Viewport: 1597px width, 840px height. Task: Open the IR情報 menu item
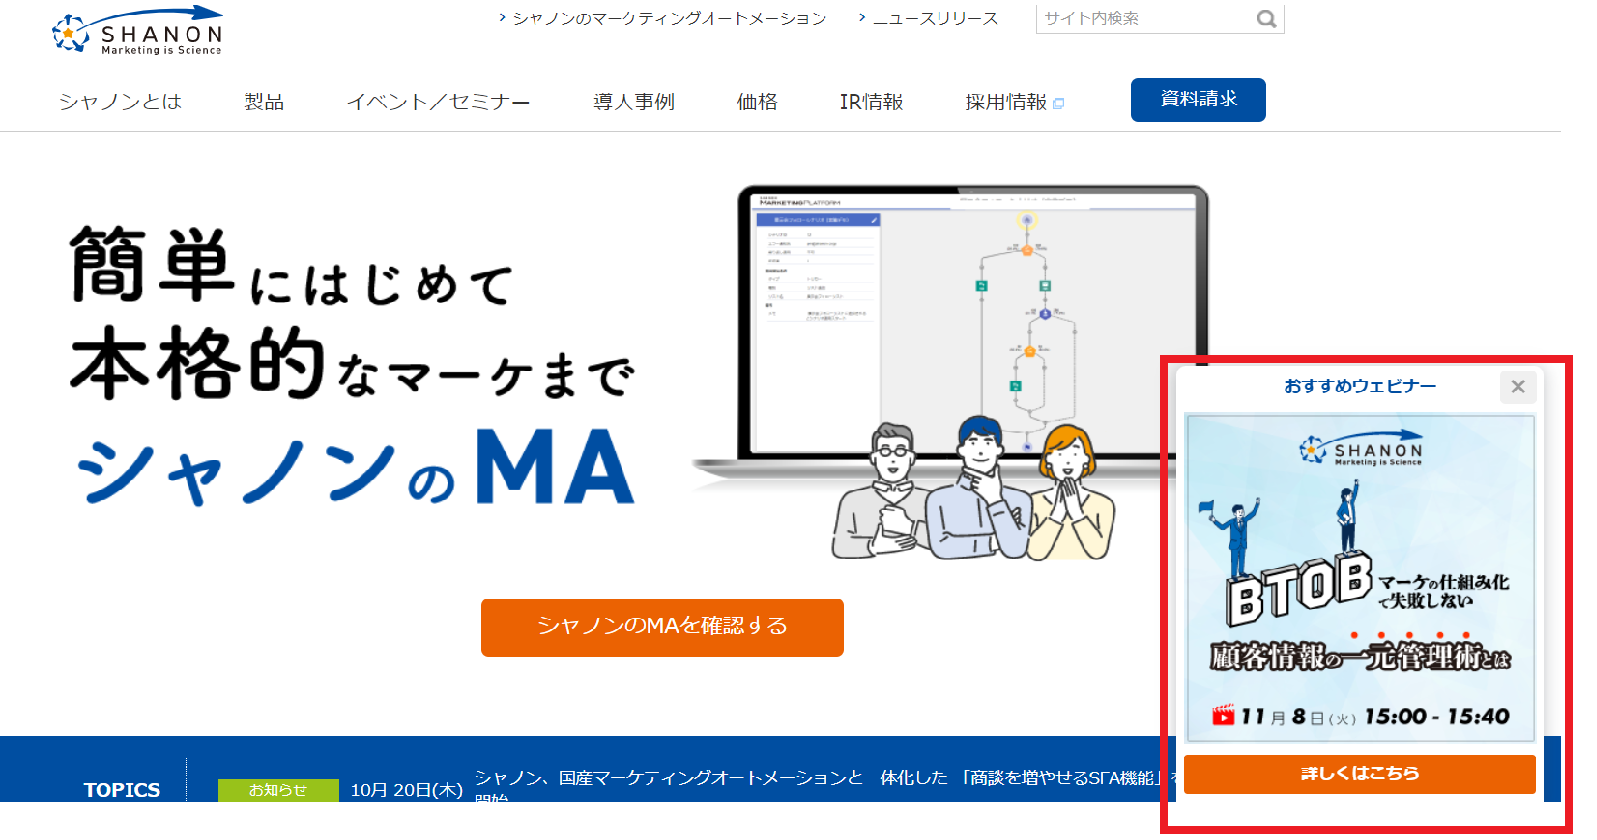[871, 101]
